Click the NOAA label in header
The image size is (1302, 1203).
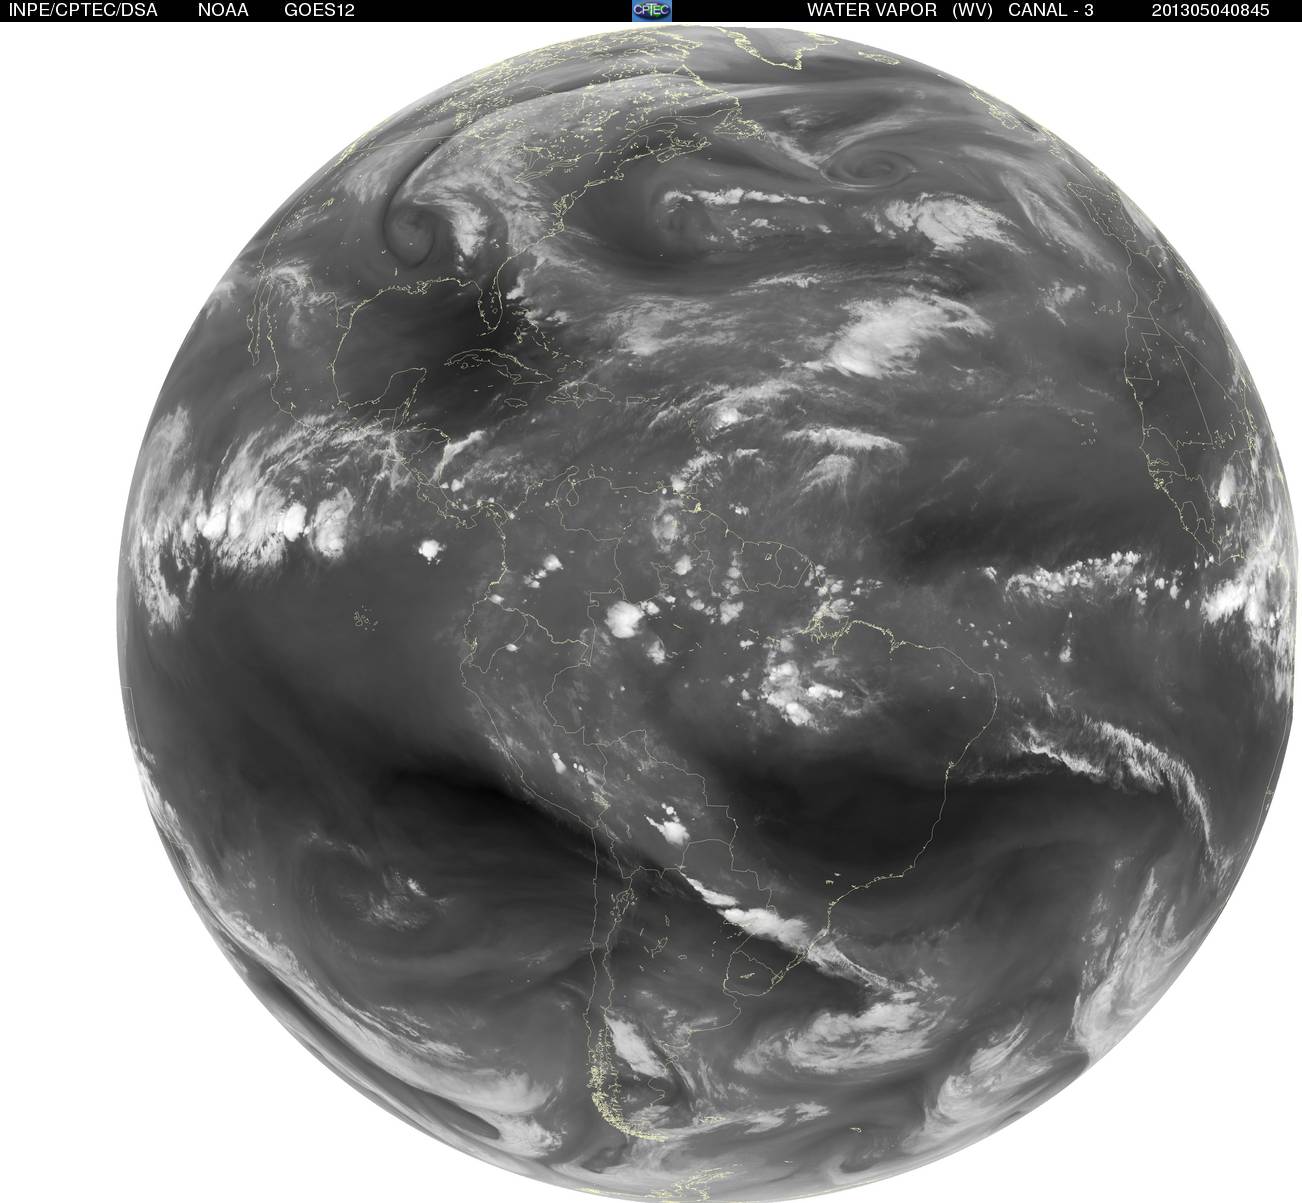coord(224,10)
